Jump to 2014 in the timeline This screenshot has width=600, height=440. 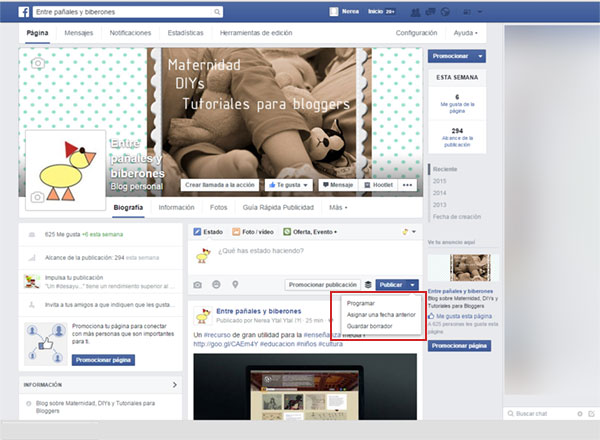pyautogui.click(x=440, y=193)
